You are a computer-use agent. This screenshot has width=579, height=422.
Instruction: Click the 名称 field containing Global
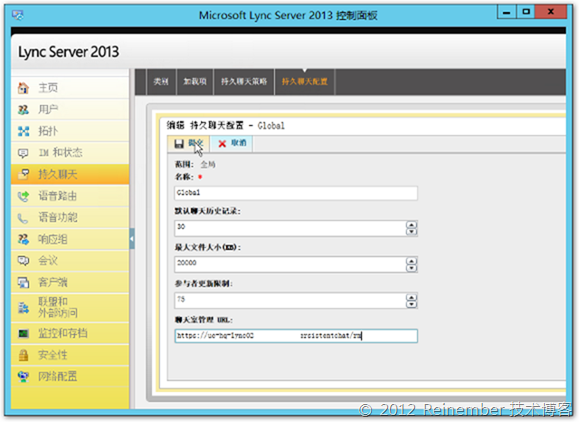pyautogui.click(x=296, y=193)
